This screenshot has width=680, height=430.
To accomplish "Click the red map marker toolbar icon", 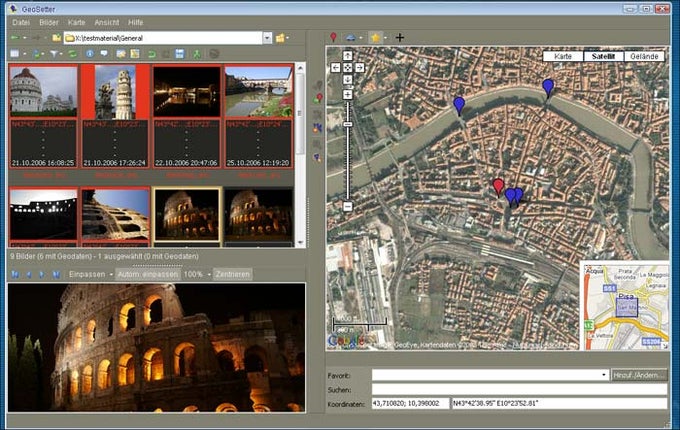I will pos(334,37).
